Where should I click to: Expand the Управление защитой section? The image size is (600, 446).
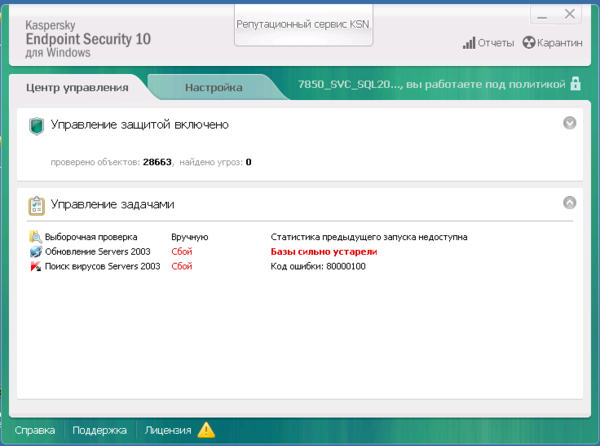pos(569,123)
